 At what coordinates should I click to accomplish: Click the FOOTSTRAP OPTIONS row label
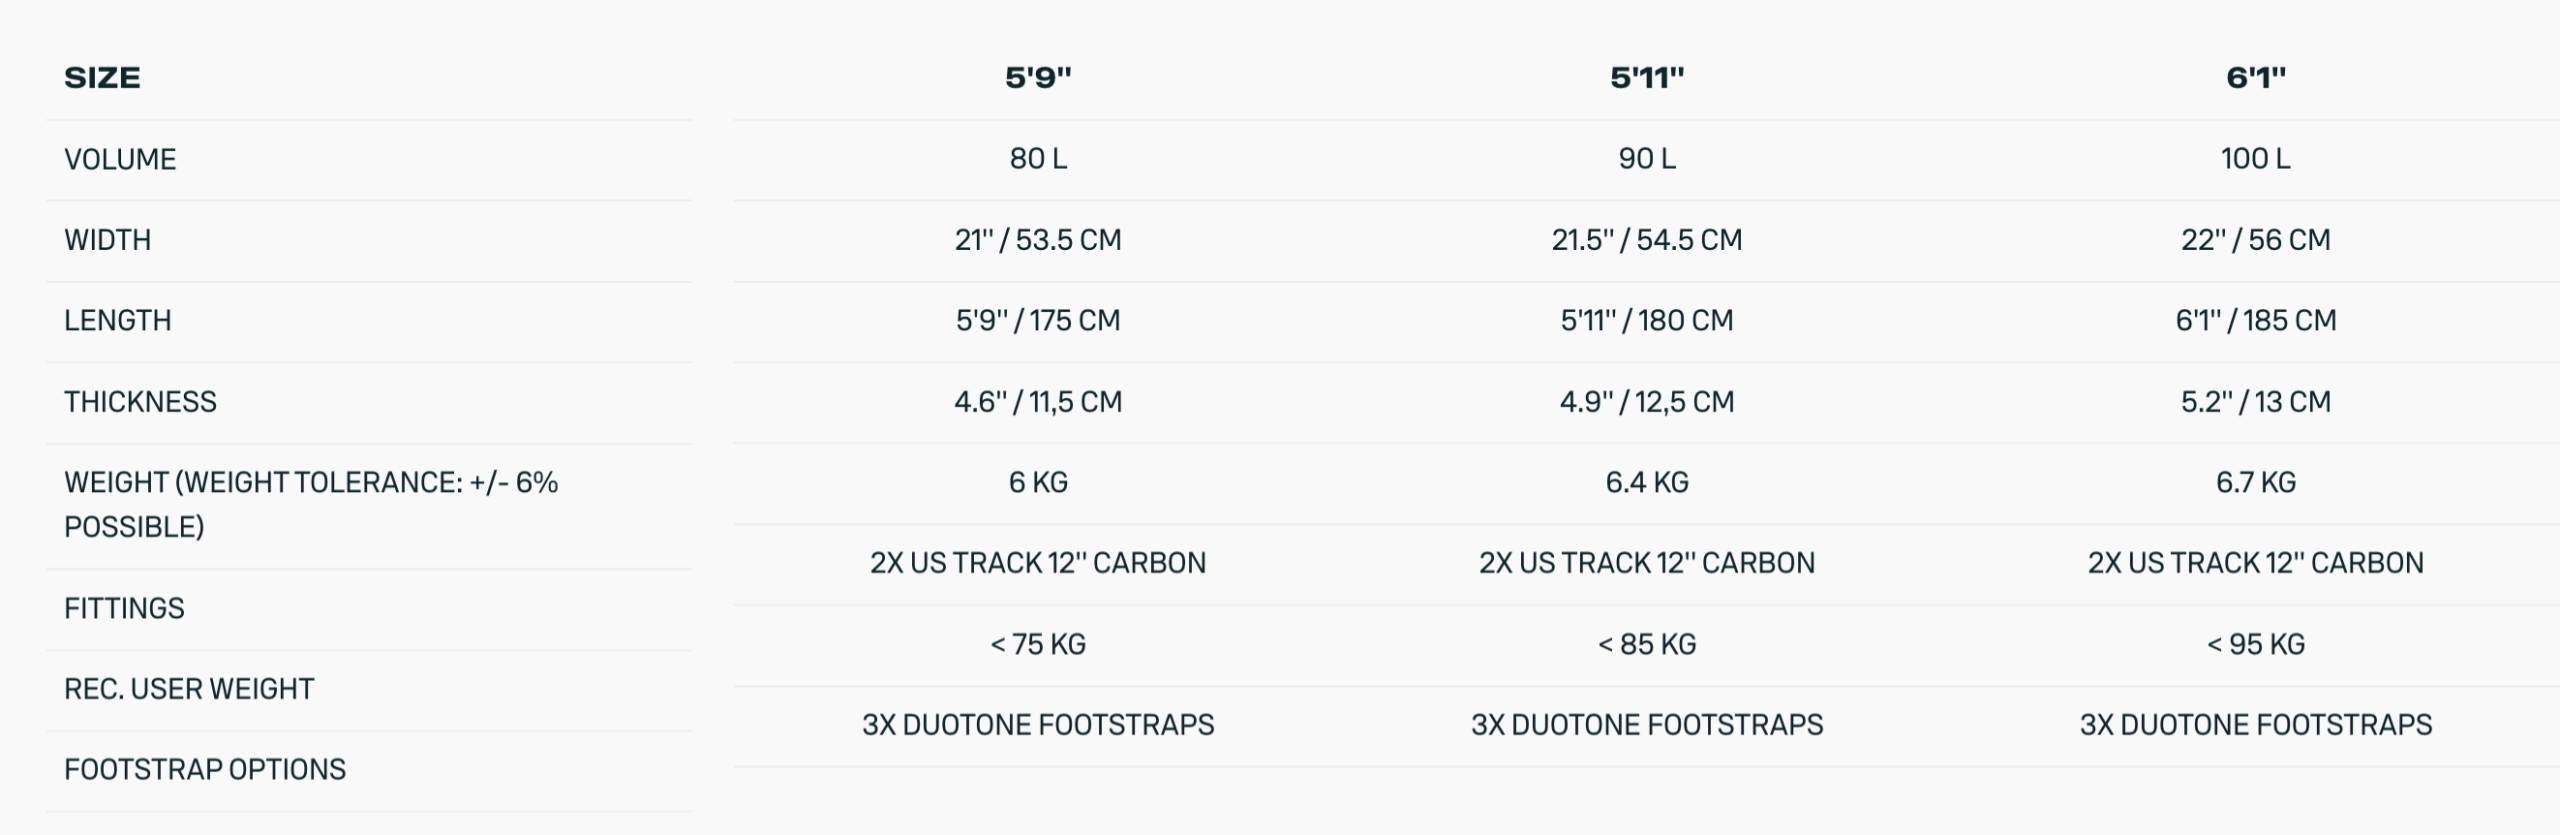(x=205, y=769)
